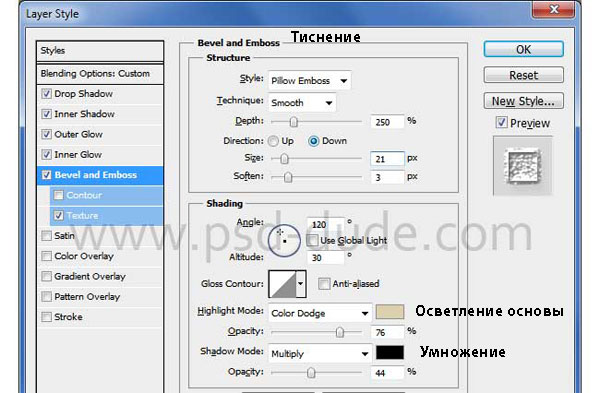
Task: Click the Highlight Opacity slider handle
Action: (339, 332)
